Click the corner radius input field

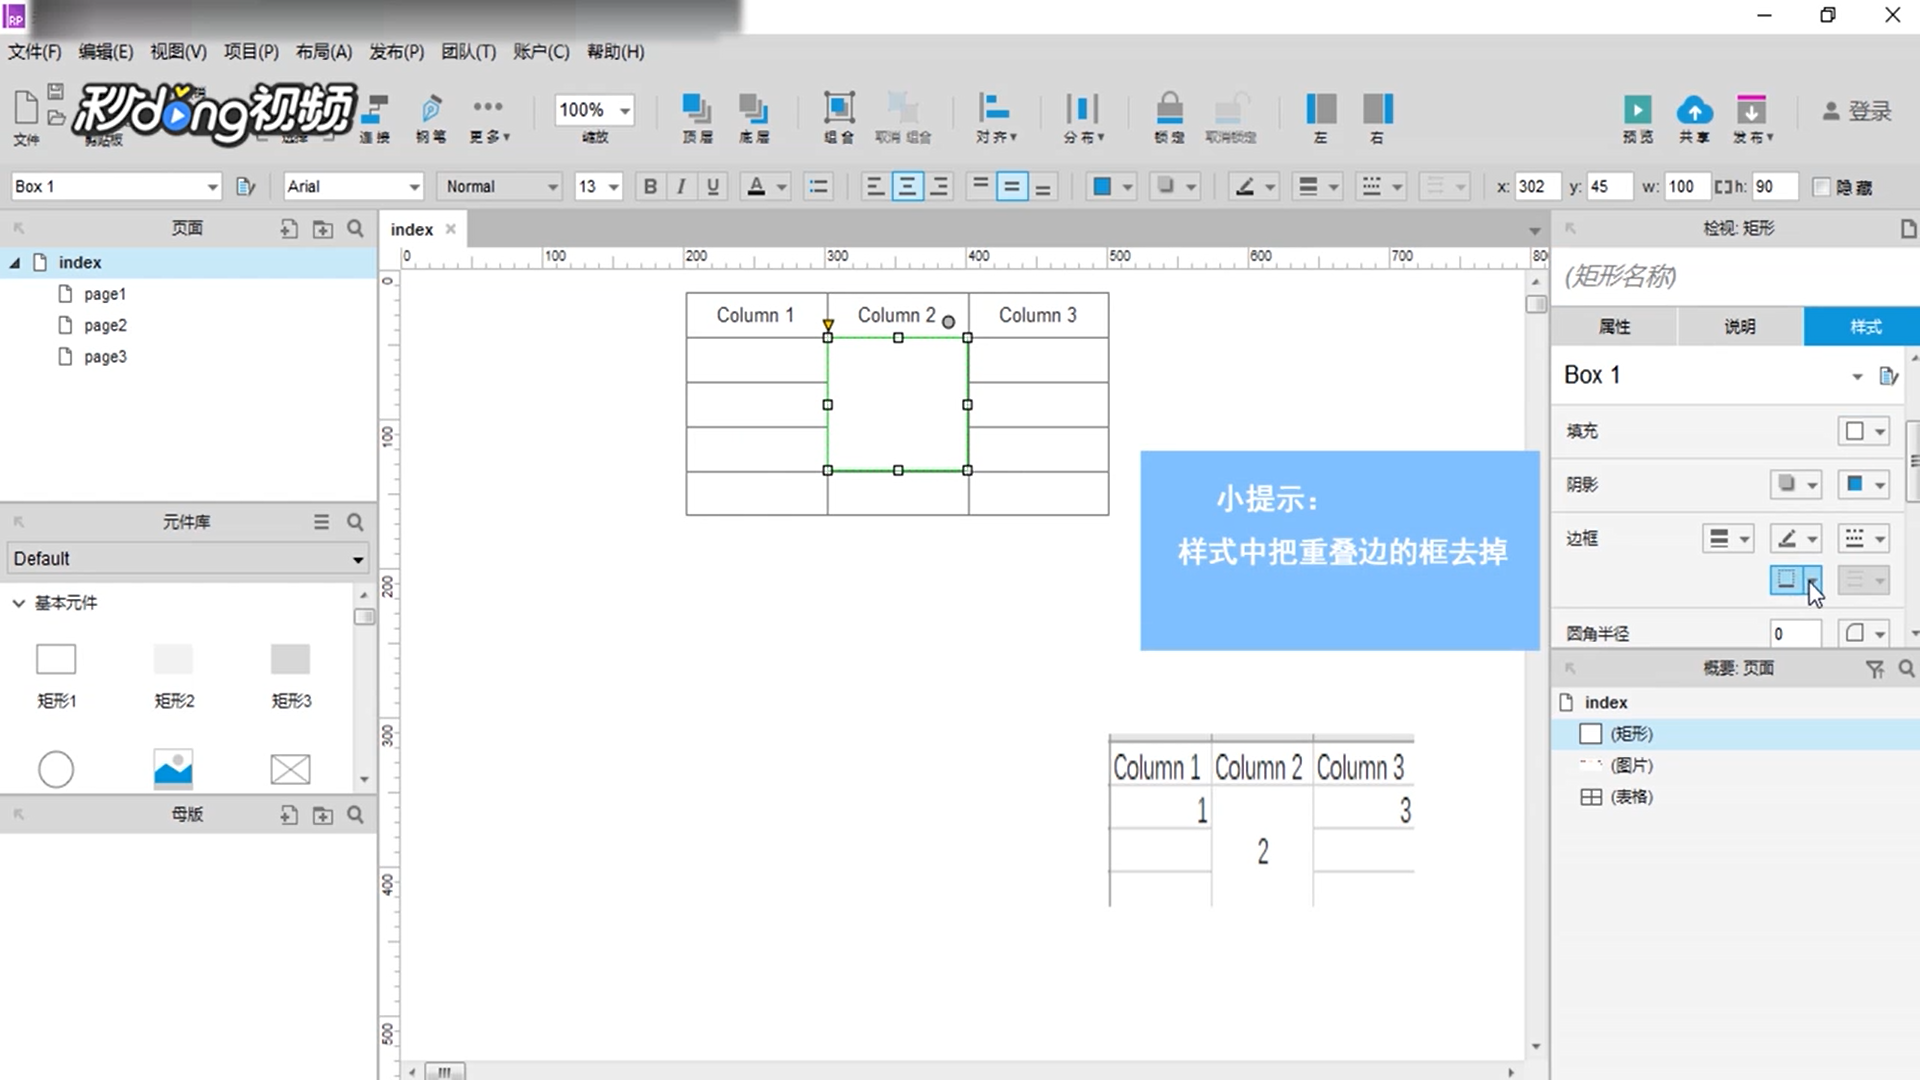[x=1795, y=634]
